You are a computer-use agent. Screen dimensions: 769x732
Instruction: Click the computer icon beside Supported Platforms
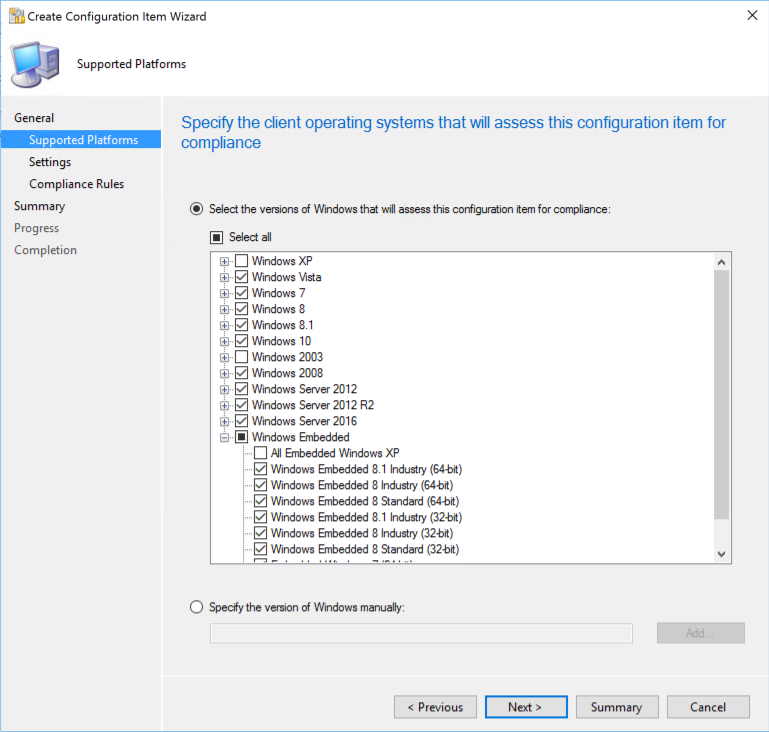pyautogui.click(x=35, y=65)
